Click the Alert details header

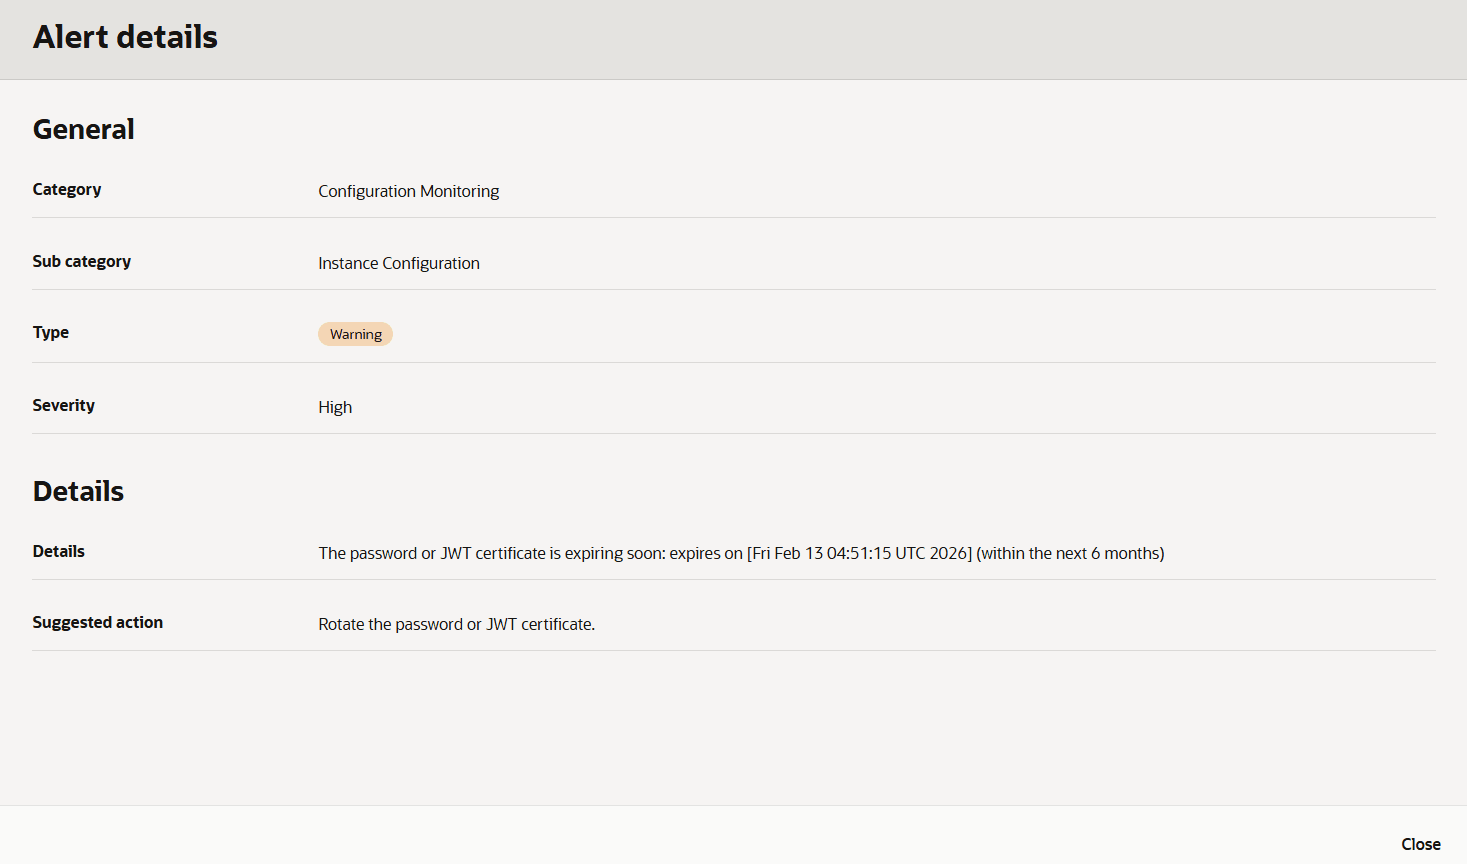(x=125, y=37)
